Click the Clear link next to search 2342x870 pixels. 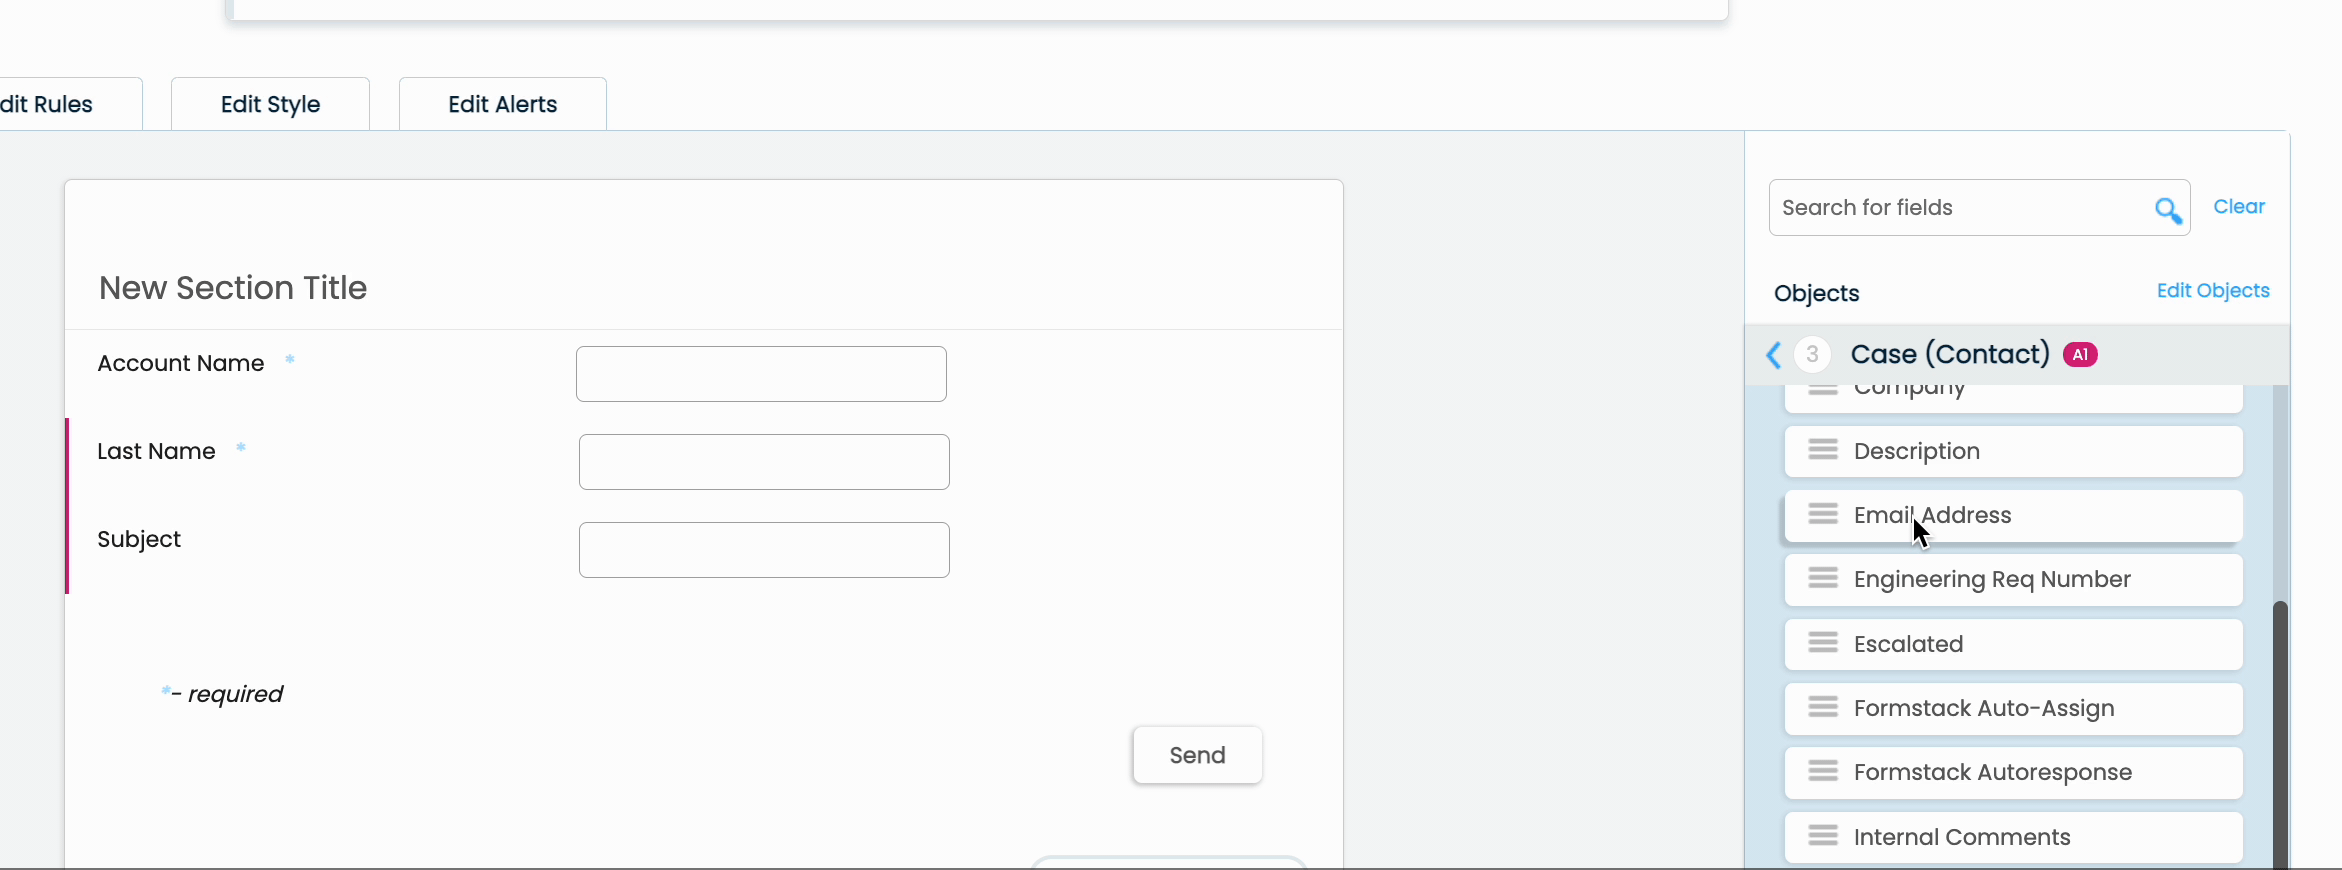point(2238,206)
